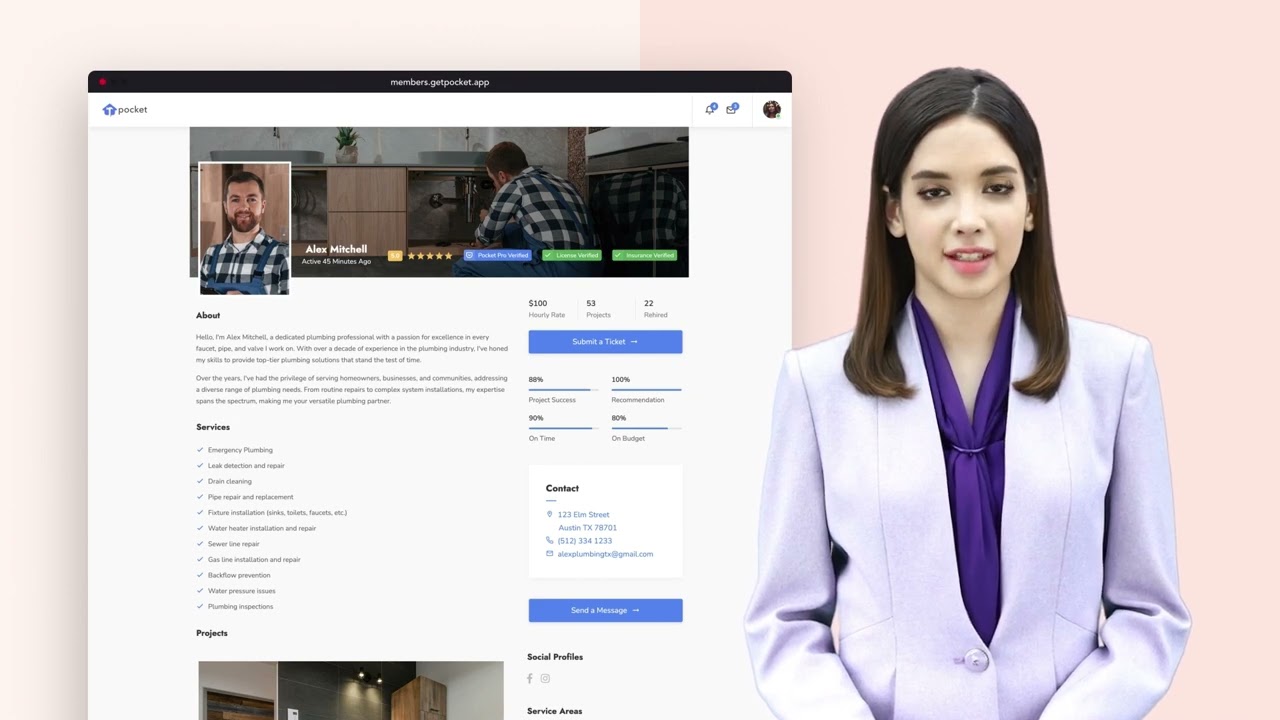Click the project photo thumbnail
Screen dimensions: 1280x720
[x=351, y=690]
